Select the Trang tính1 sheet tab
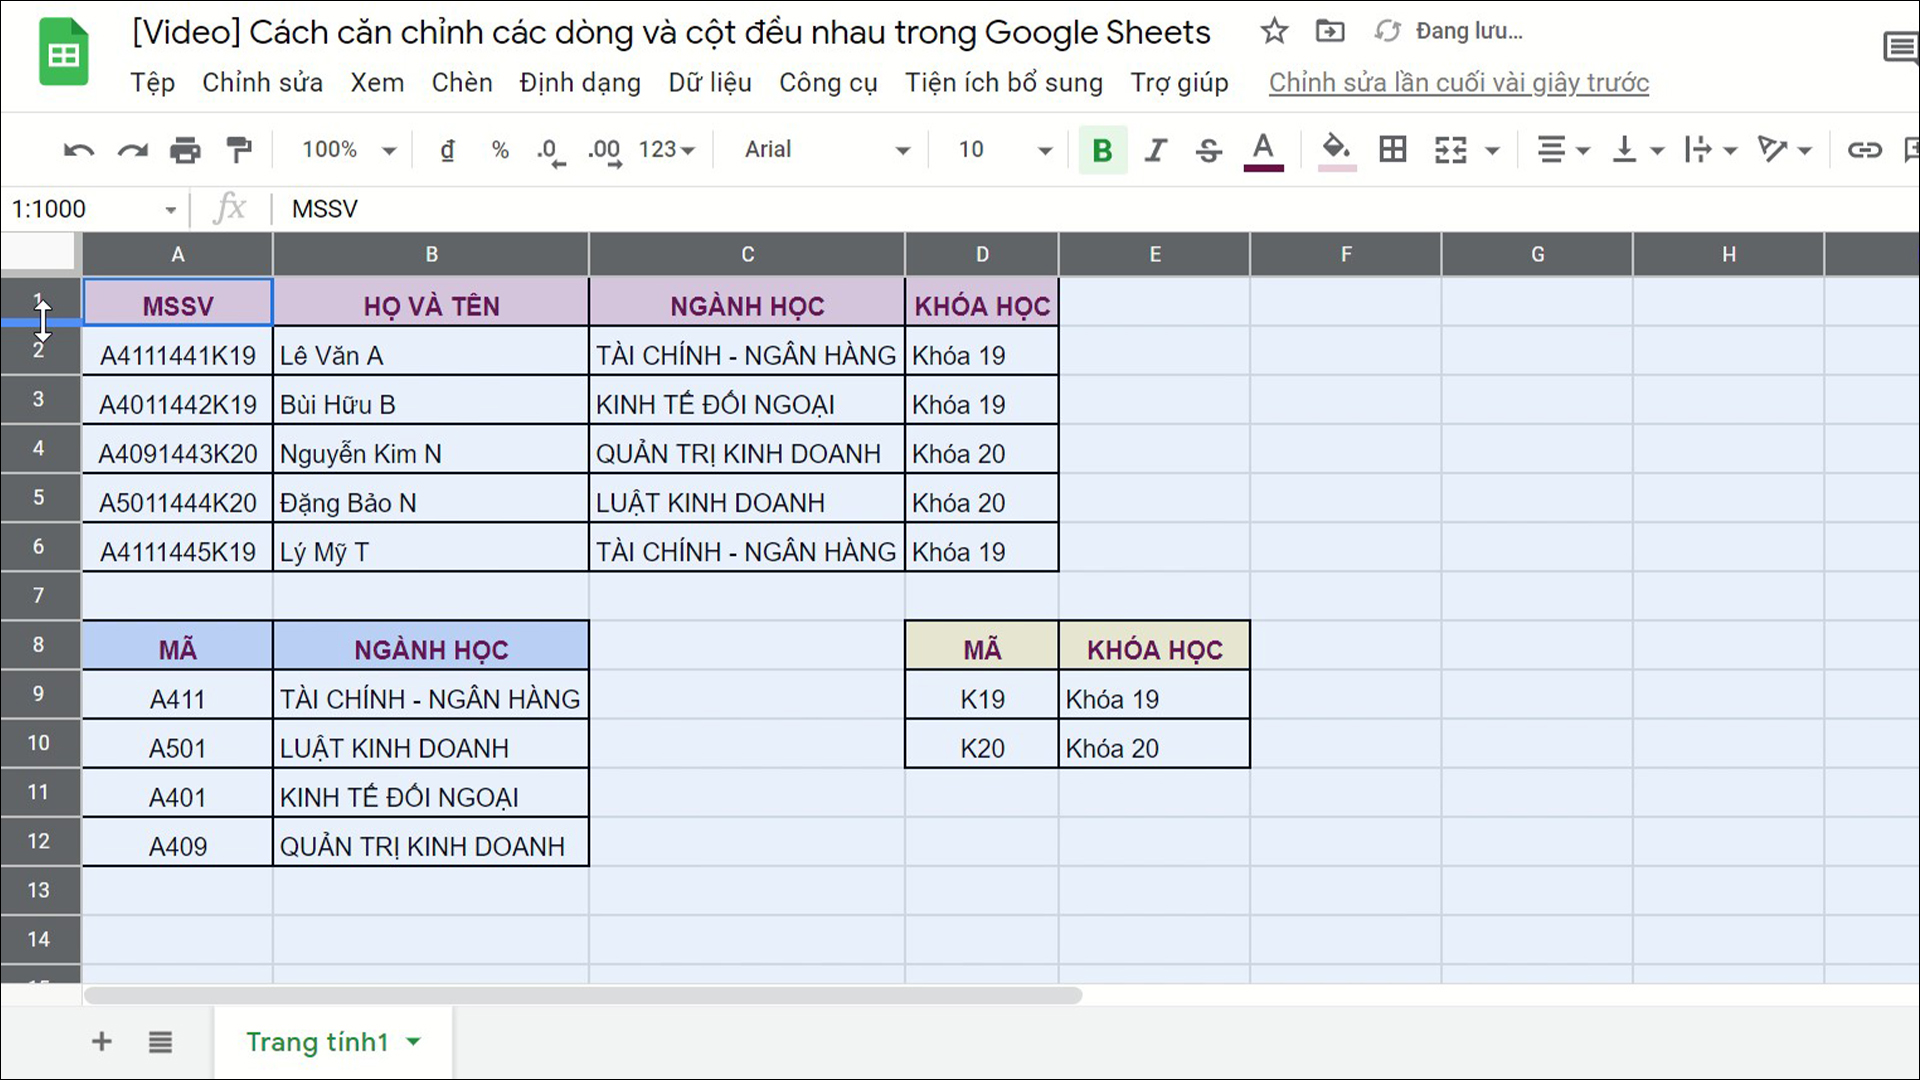The image size is (1920, 1080). coord(333,1042)
